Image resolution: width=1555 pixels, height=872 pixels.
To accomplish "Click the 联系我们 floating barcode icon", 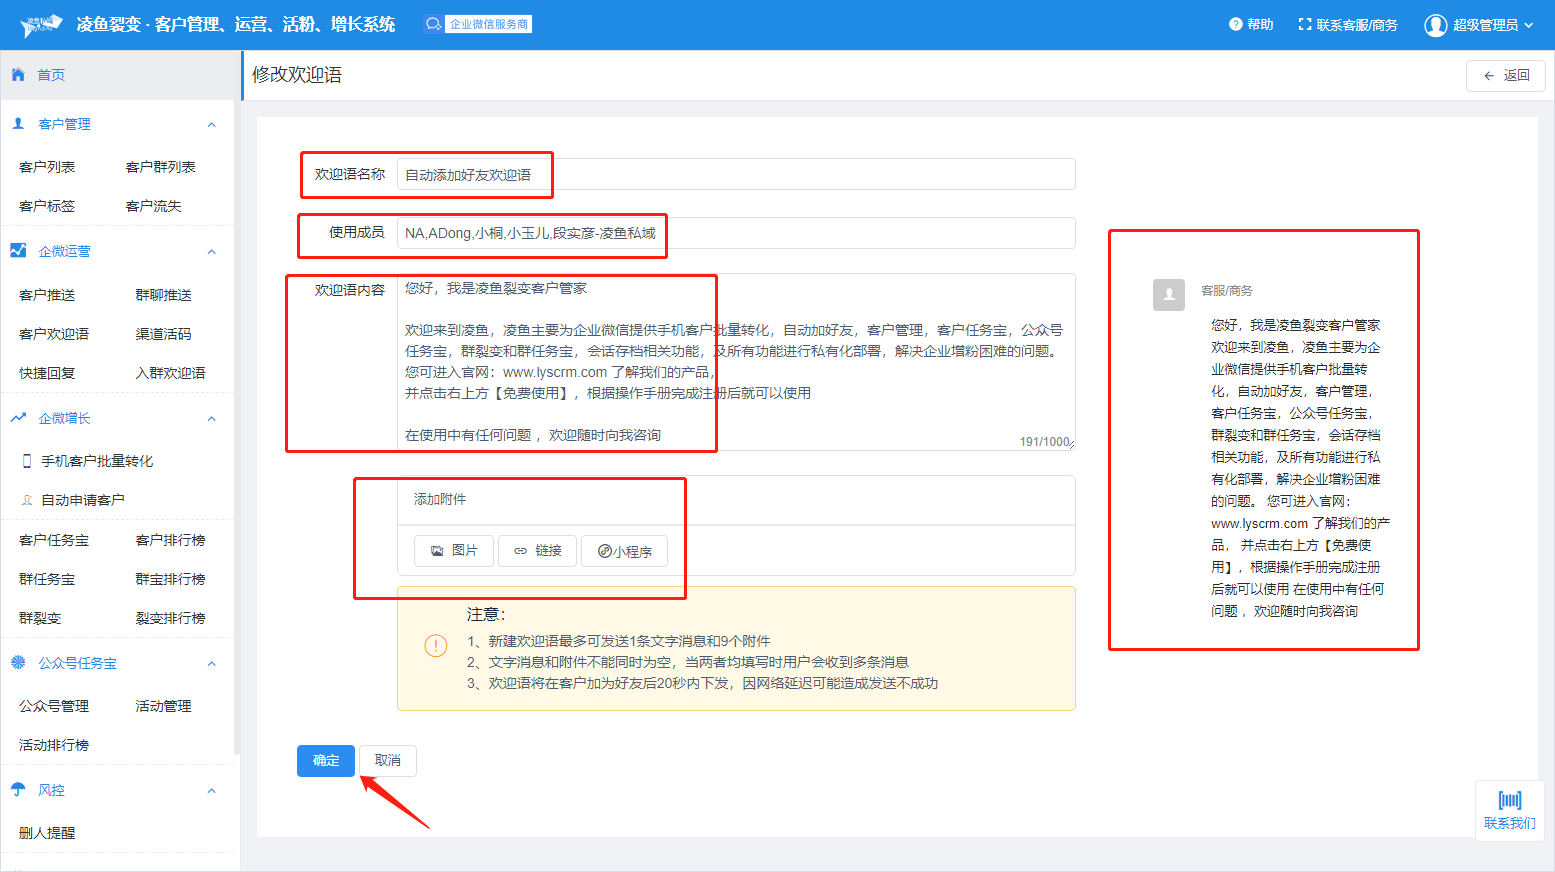I will point(1509,800).
